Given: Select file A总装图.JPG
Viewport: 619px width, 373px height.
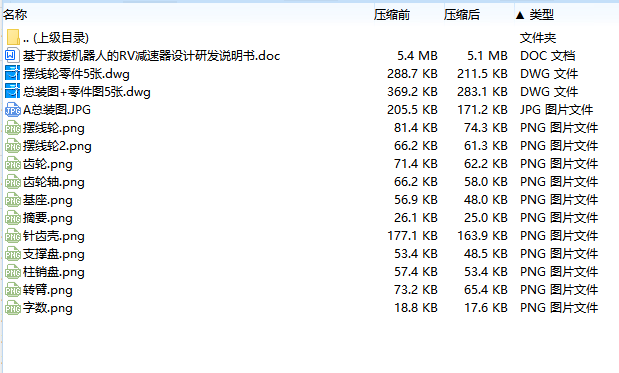Looking at the screenshot, I should (x=57, y=110).
